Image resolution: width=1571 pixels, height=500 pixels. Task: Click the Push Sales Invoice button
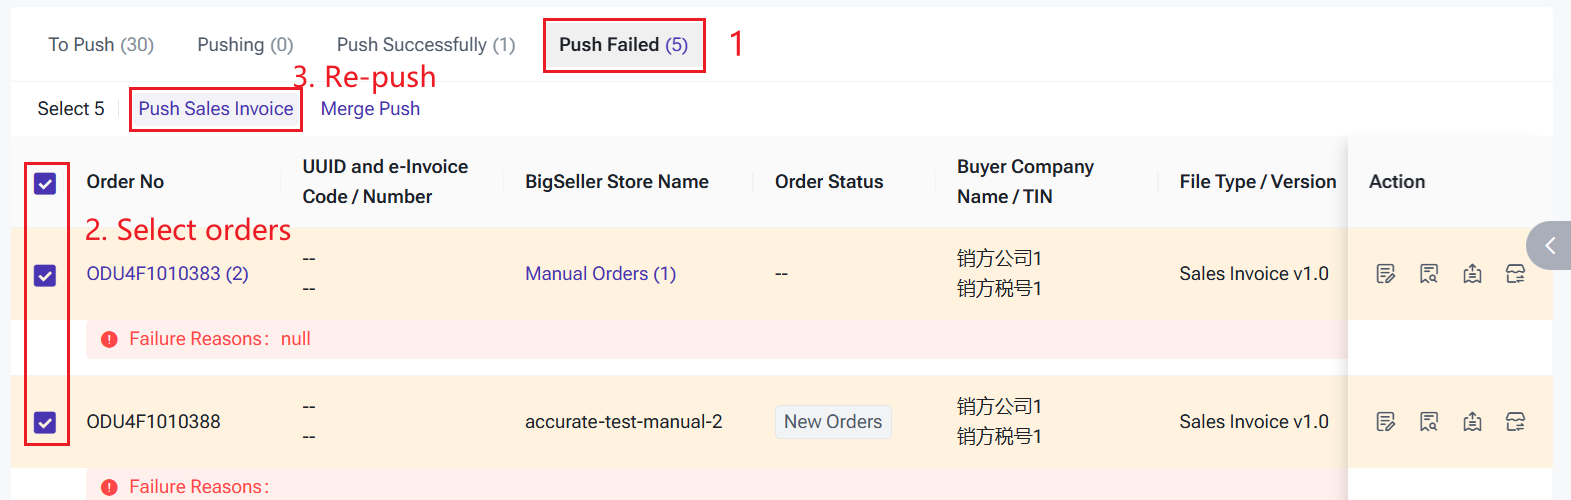tap(216, 109)
